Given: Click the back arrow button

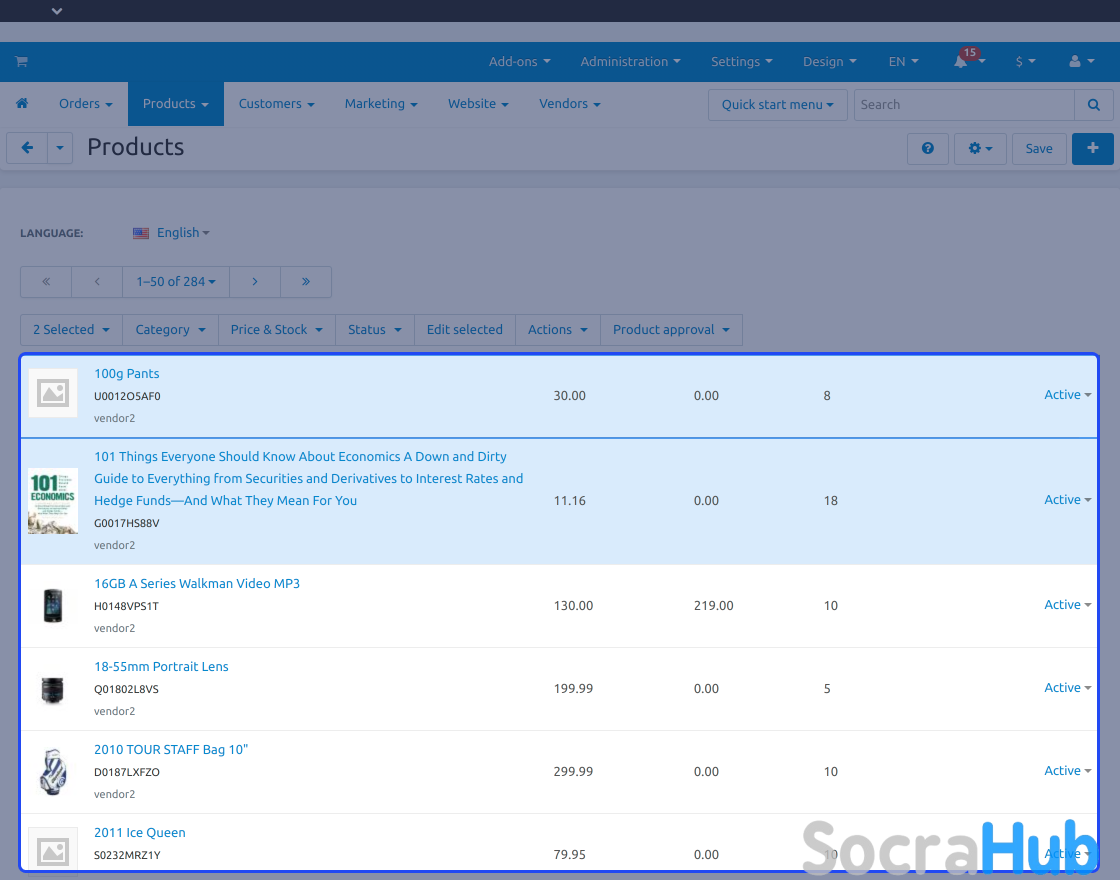Looking at the screenshot, I should click(27, 148).
